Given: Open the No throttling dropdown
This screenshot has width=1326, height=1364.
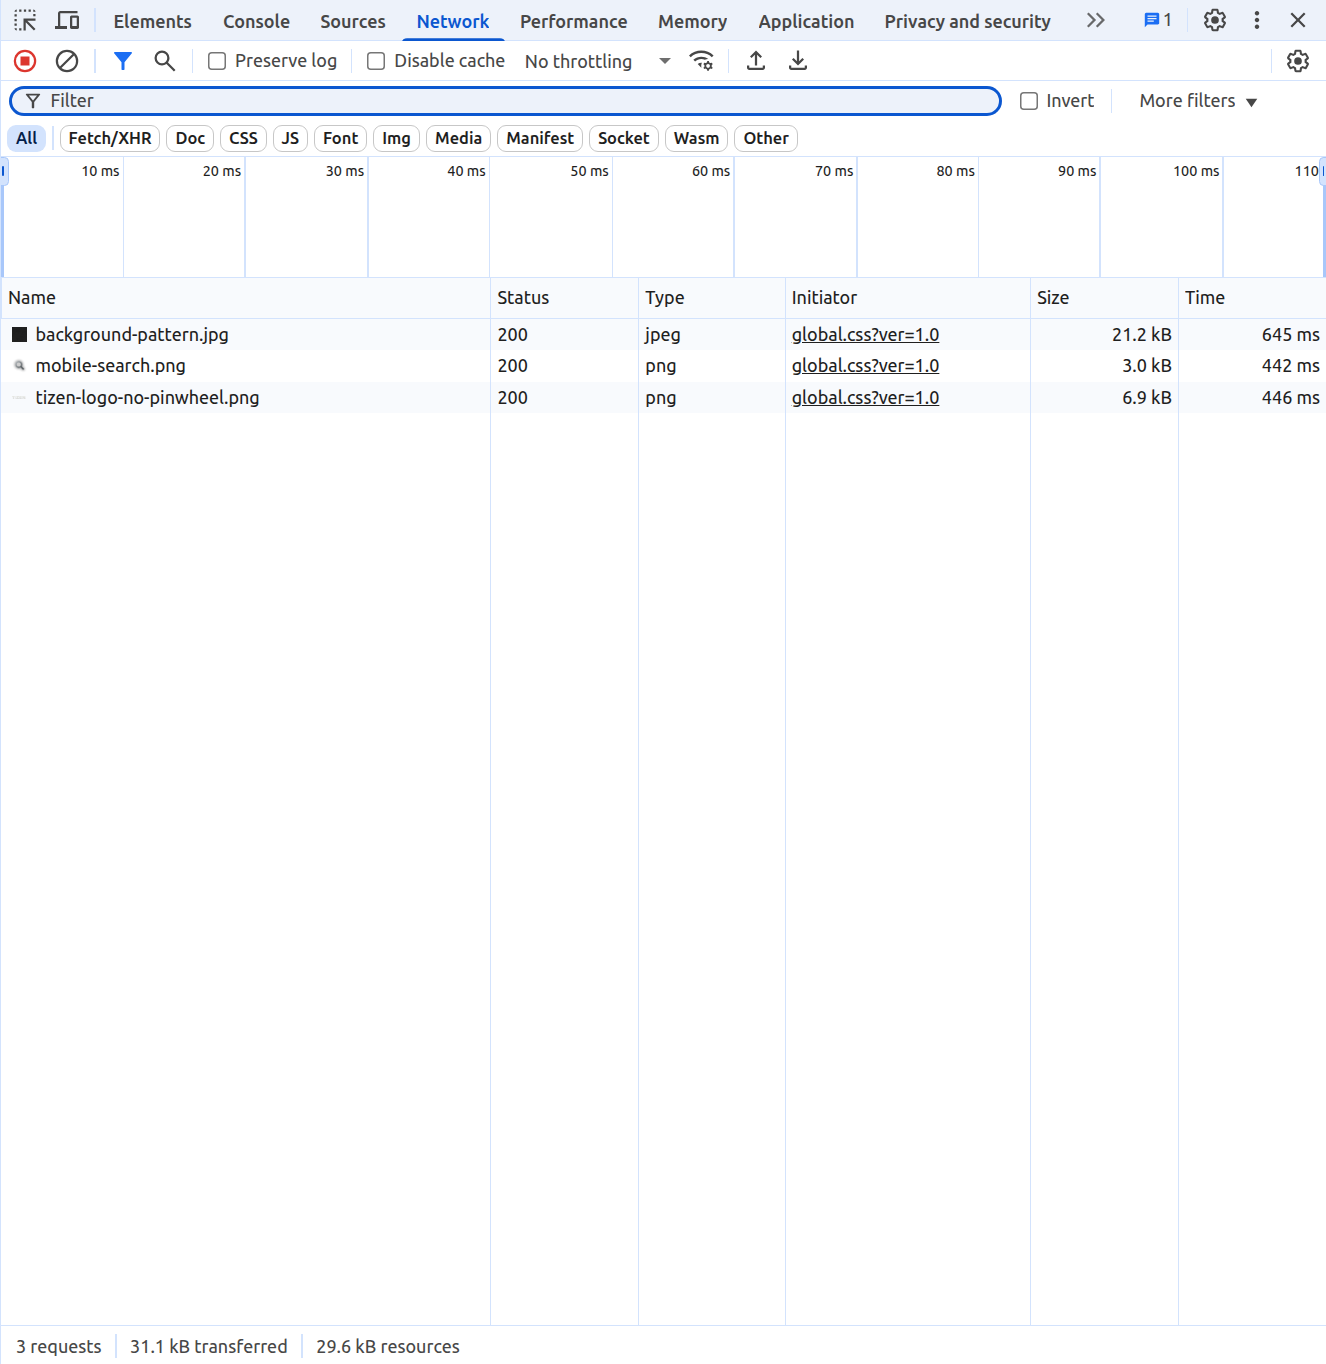Looking at the screenshot, I should click(x=597, y=61).
